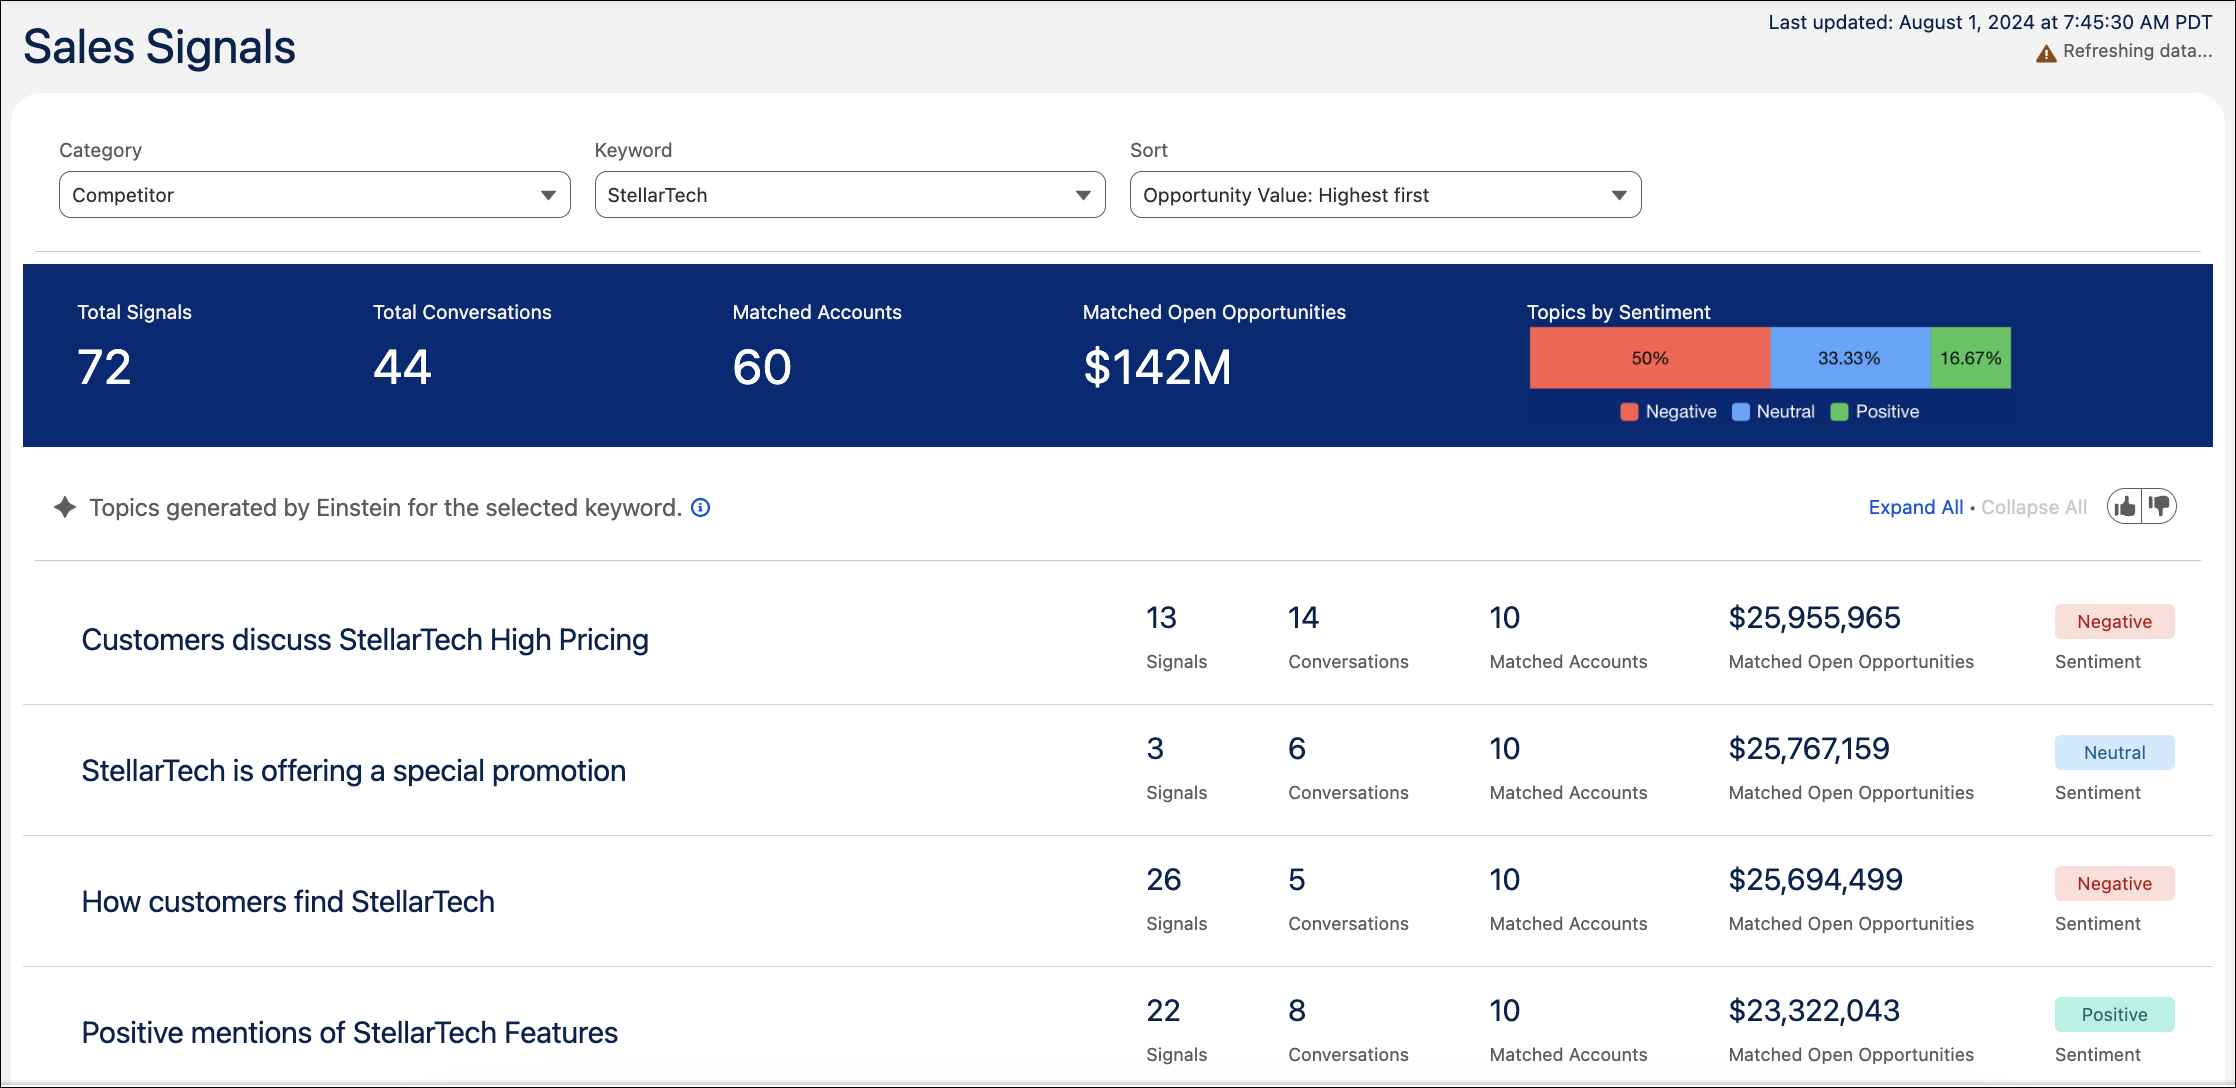Click the $25,955,965 opportunity amount
Screen dimensions: 2236x1088
click(1815, 618)
